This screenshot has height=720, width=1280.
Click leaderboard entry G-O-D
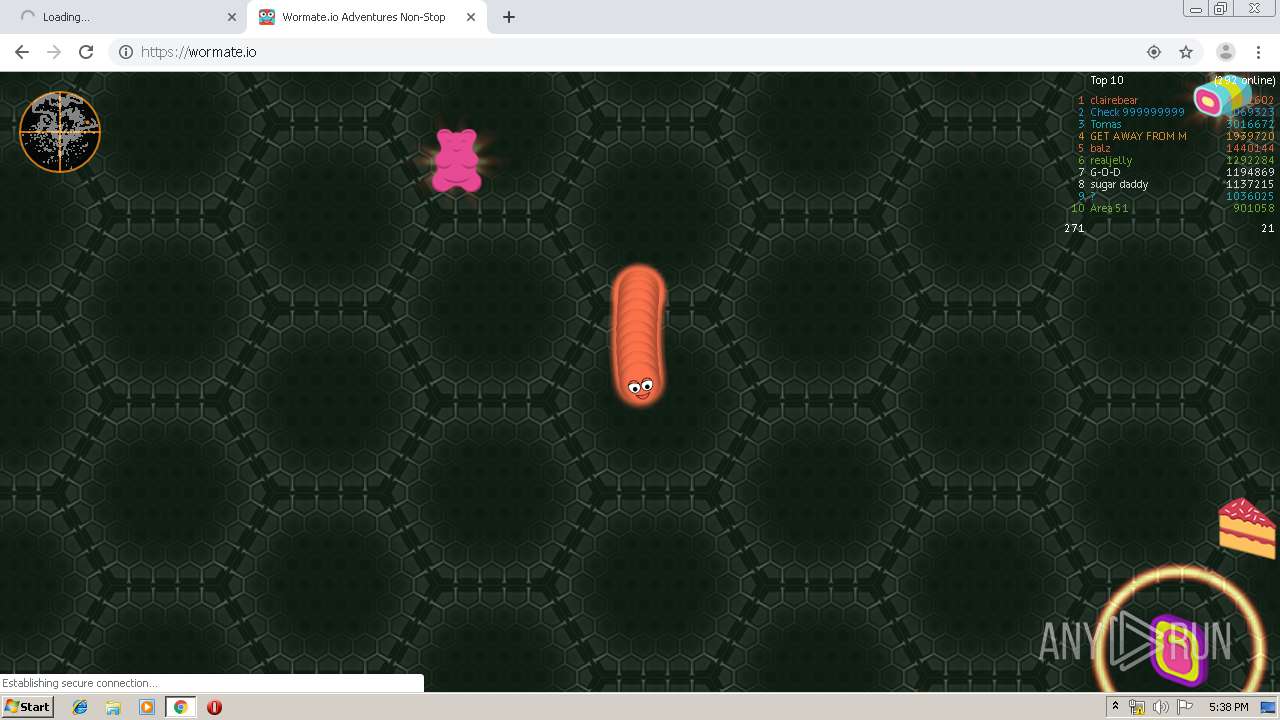click(x=1105, y=172)
